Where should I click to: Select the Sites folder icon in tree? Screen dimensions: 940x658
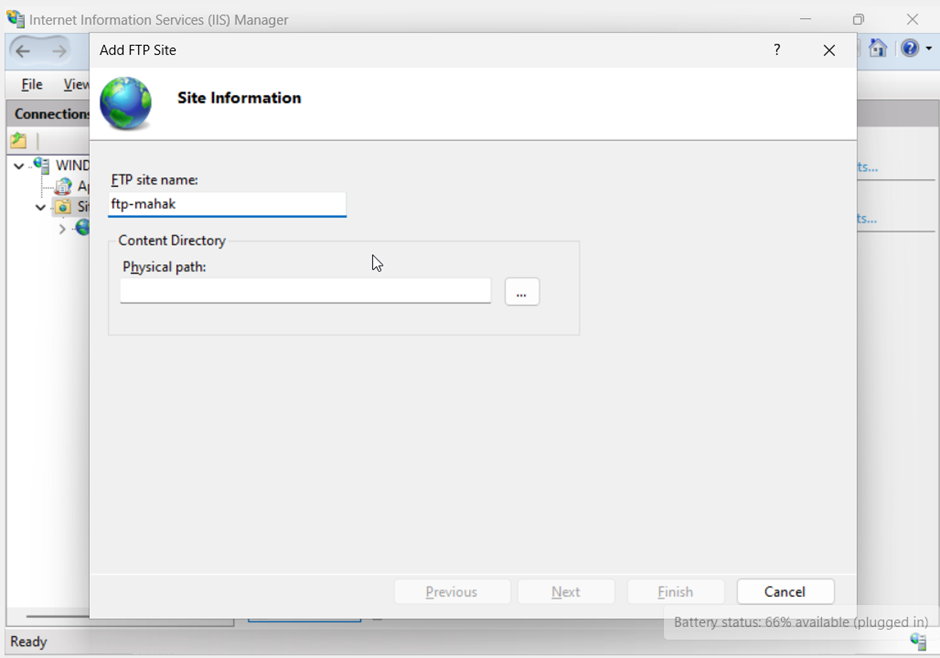(63, 207)
